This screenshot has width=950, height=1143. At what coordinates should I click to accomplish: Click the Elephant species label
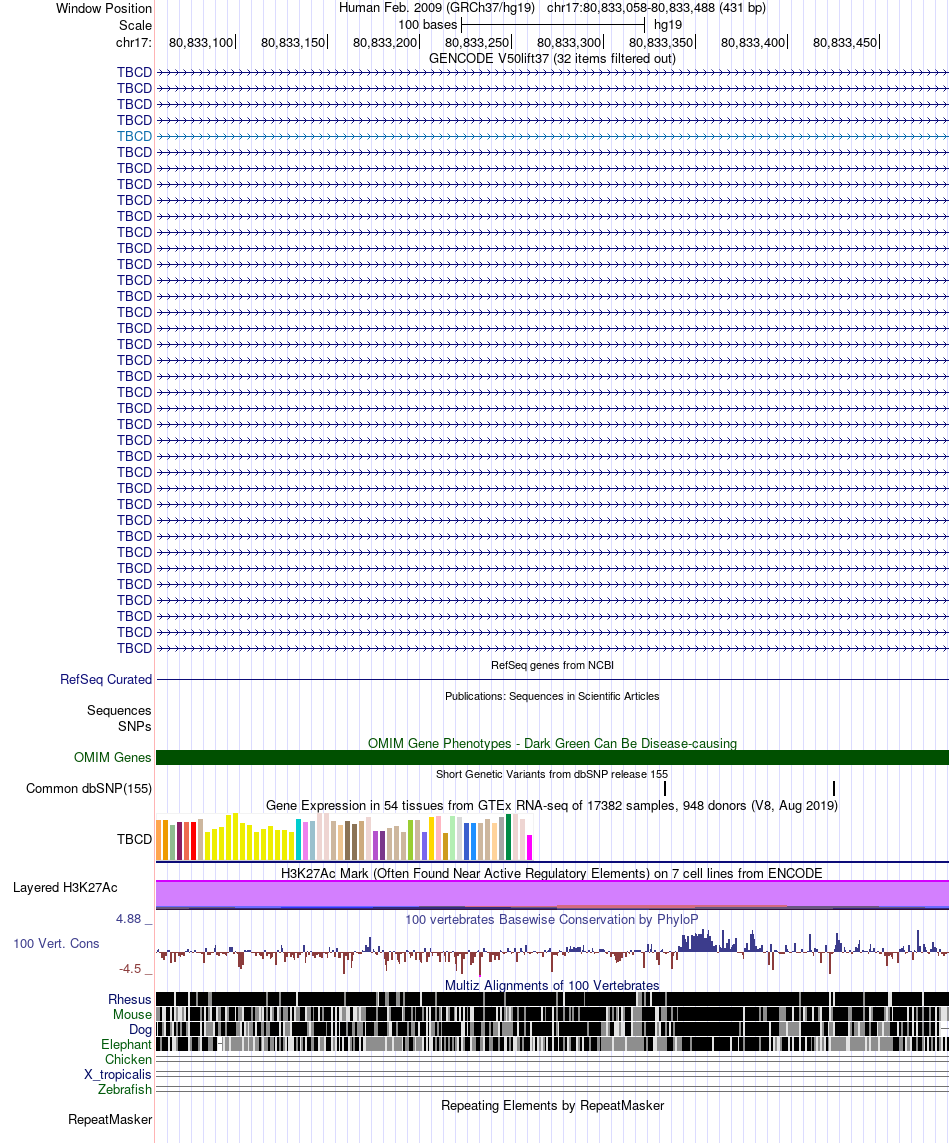click(x=126, y=1045)
